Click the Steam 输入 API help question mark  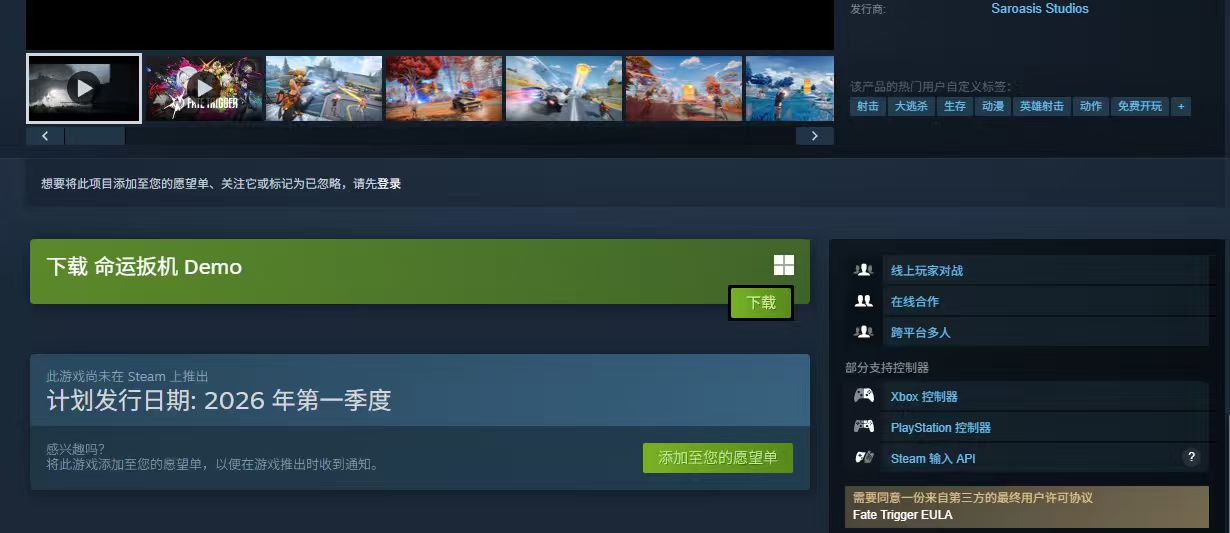(1190, 457)
